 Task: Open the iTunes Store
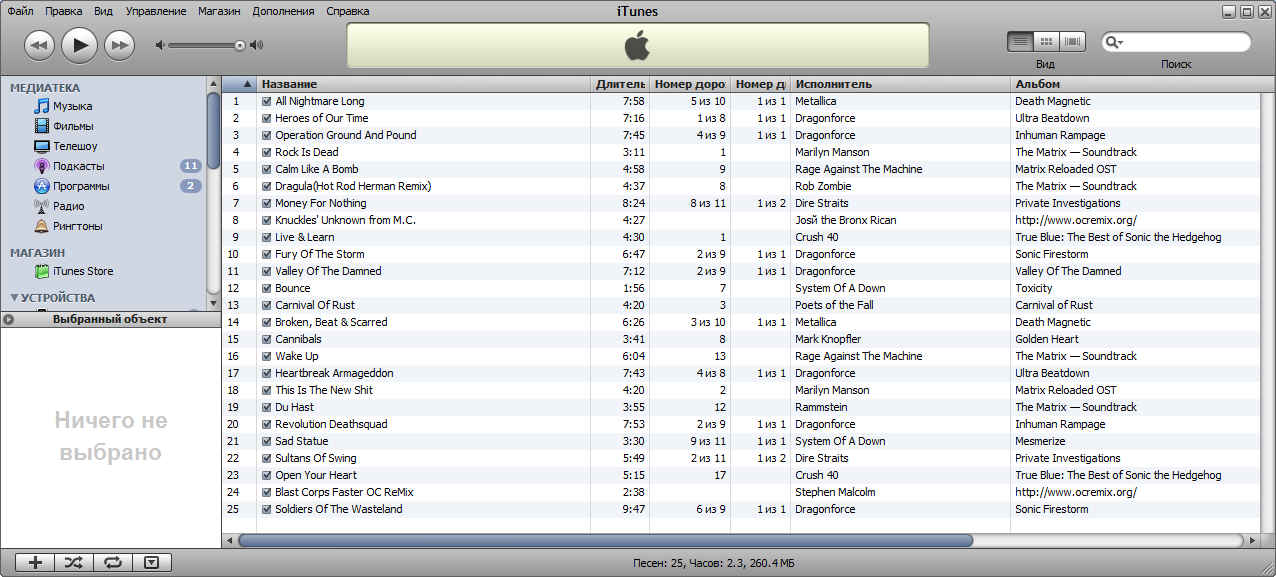click(x=83, y=271)
